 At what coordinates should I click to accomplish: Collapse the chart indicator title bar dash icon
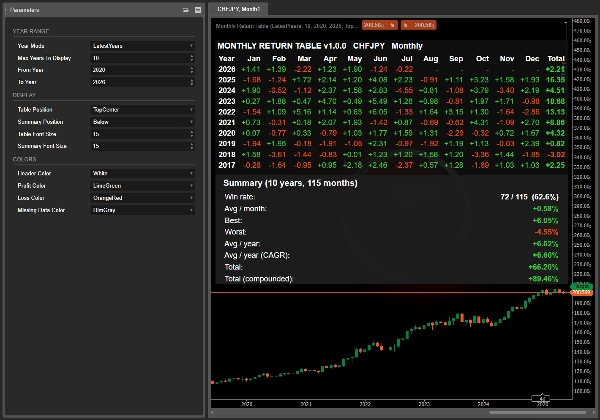(x=566, y=23)
